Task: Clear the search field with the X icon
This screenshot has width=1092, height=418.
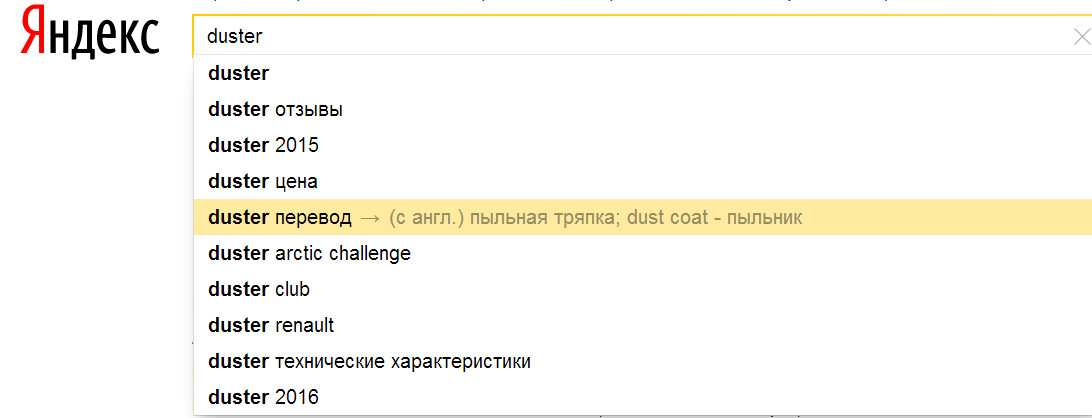Action: click(x=1082, y=37)
